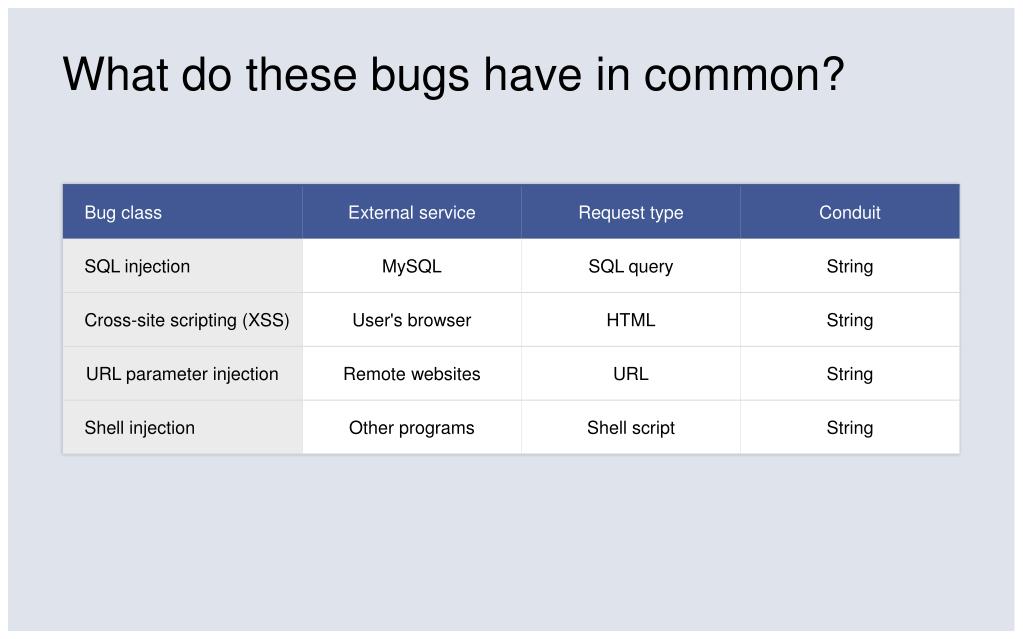The width and height of the screenshot is (1023, 639).
Task: Select the 'Shell injection' row label
Action: (183, 428)
